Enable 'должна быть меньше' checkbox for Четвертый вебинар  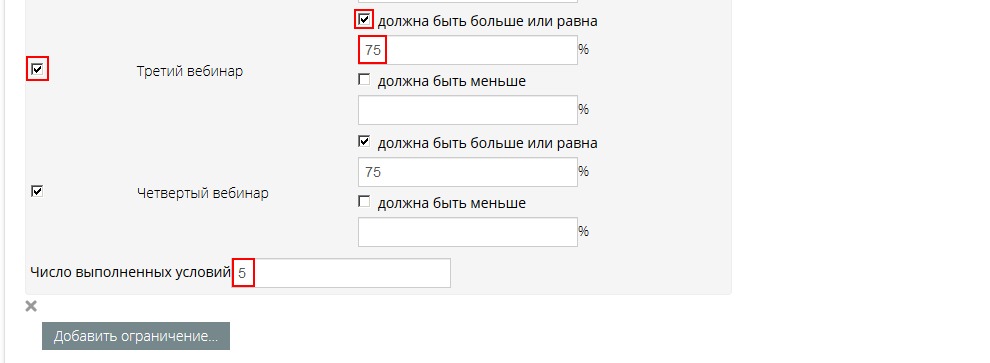coord(364,202)
